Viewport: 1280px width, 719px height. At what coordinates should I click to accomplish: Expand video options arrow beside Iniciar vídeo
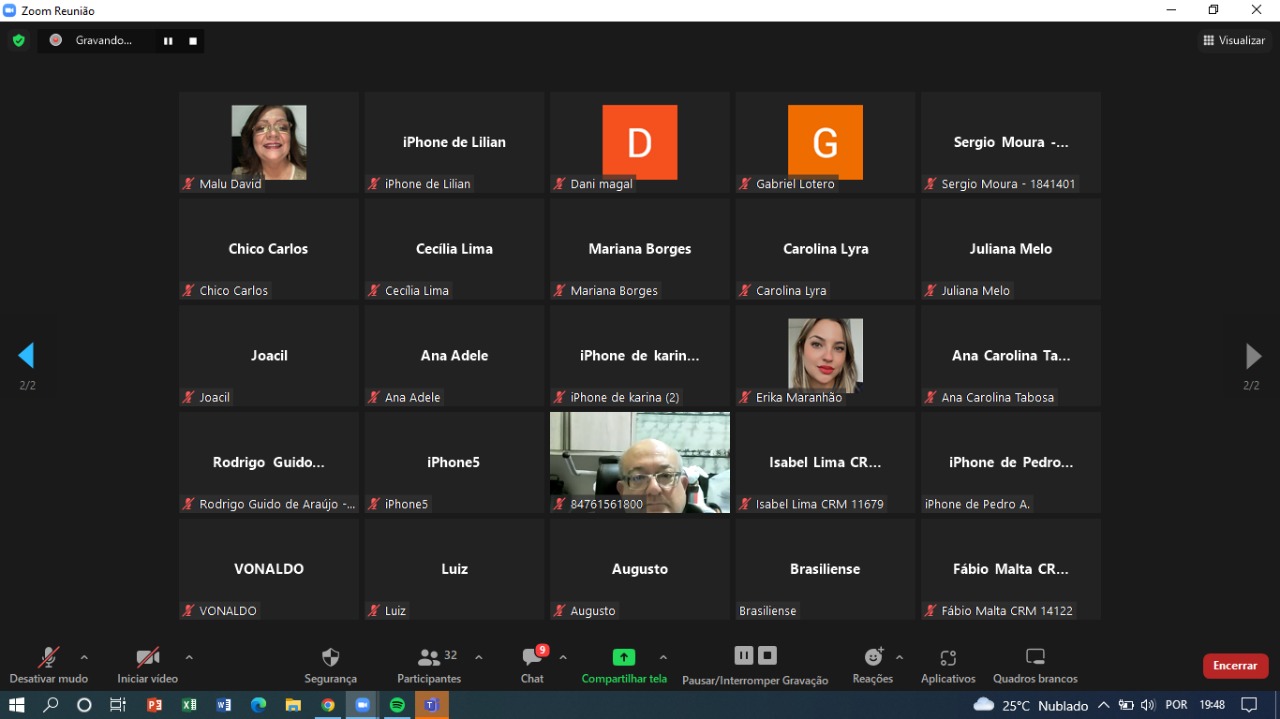click(189, 657)
